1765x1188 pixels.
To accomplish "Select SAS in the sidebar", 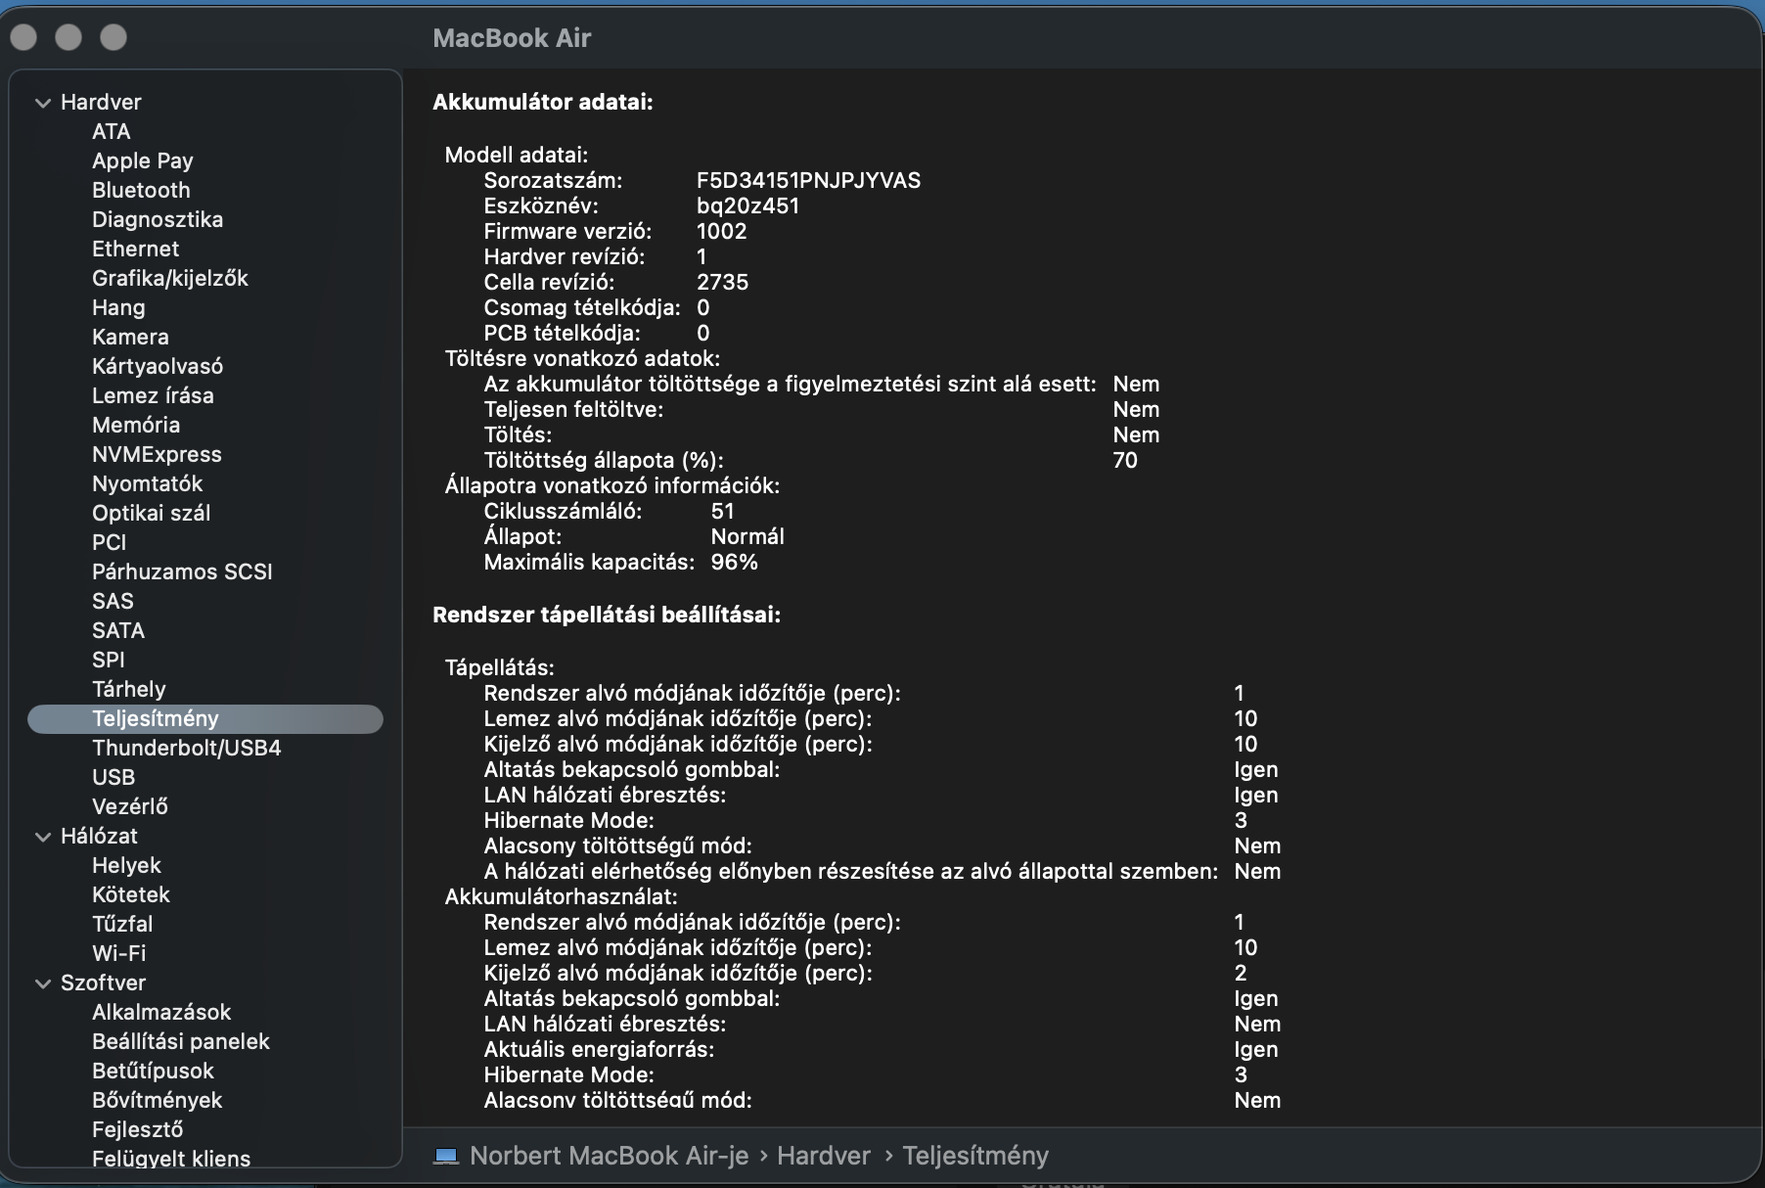I will (112, 601).
